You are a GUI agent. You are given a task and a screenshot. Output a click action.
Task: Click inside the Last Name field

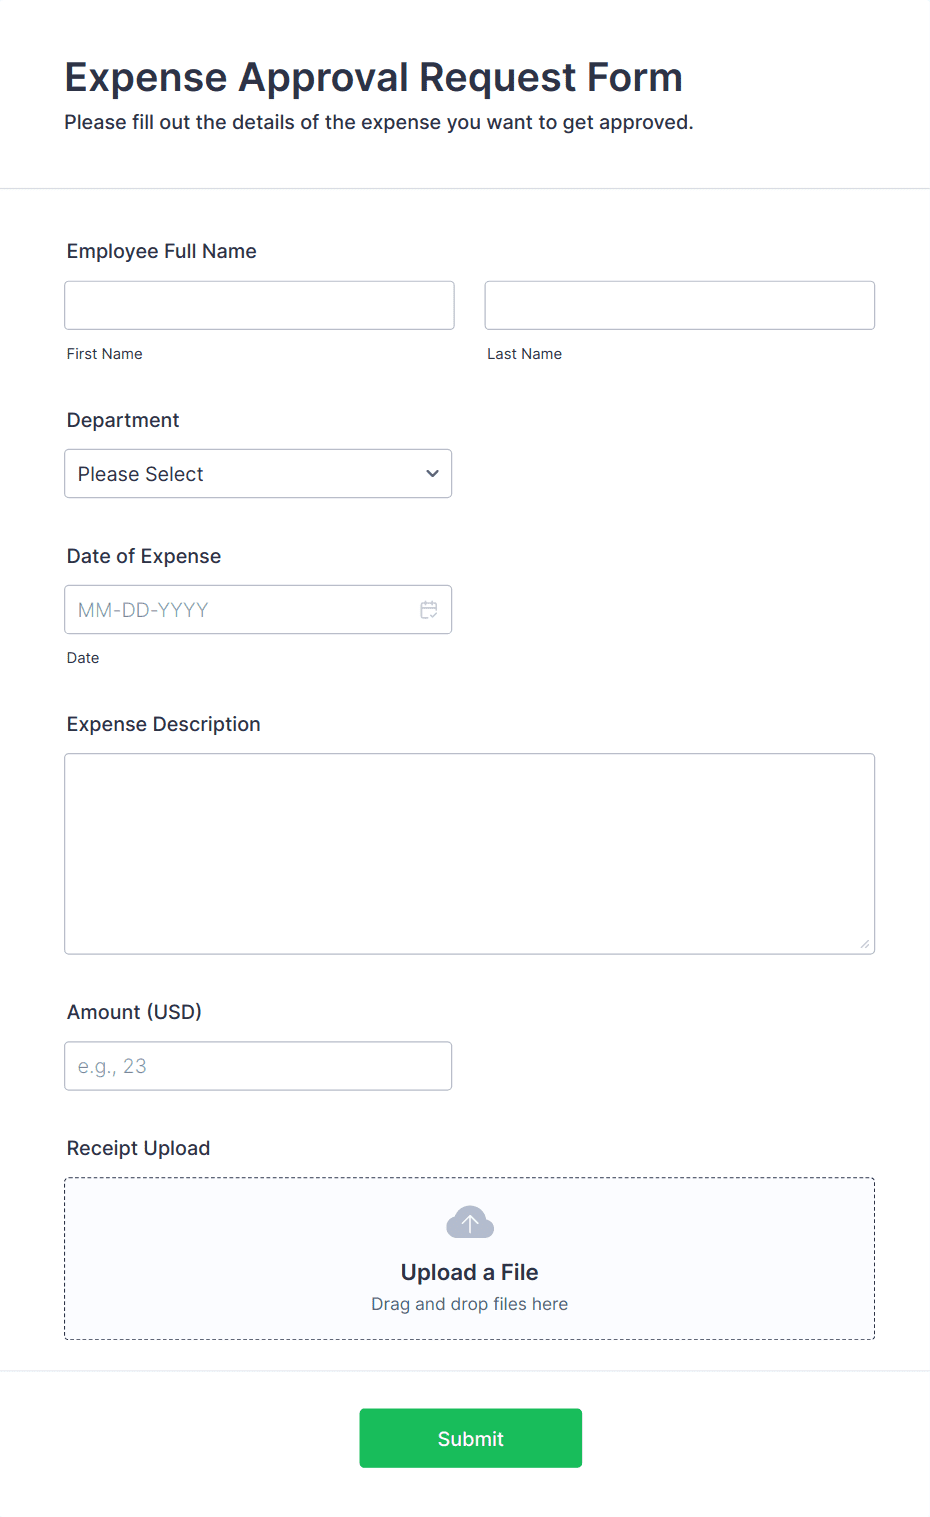pyautogui.click(x=678, y=305)
